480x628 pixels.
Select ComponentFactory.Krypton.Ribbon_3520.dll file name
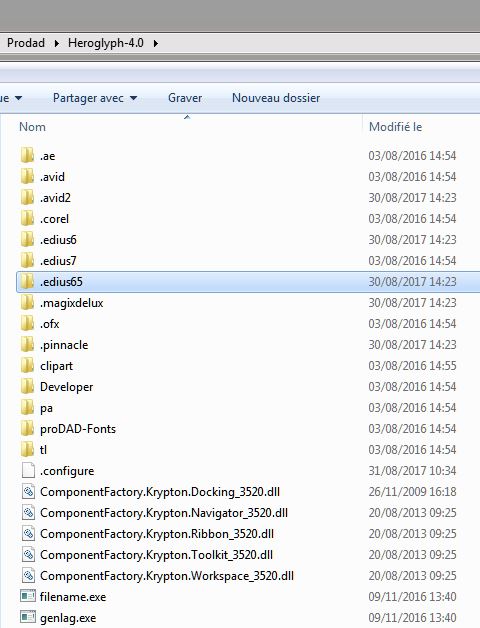click(157, 534)
